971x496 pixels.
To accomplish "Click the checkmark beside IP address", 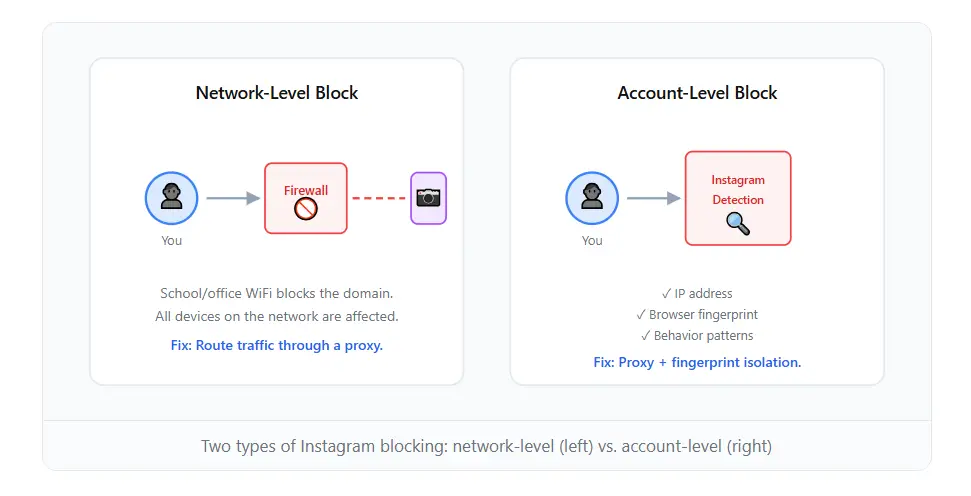I will [666, 294].
